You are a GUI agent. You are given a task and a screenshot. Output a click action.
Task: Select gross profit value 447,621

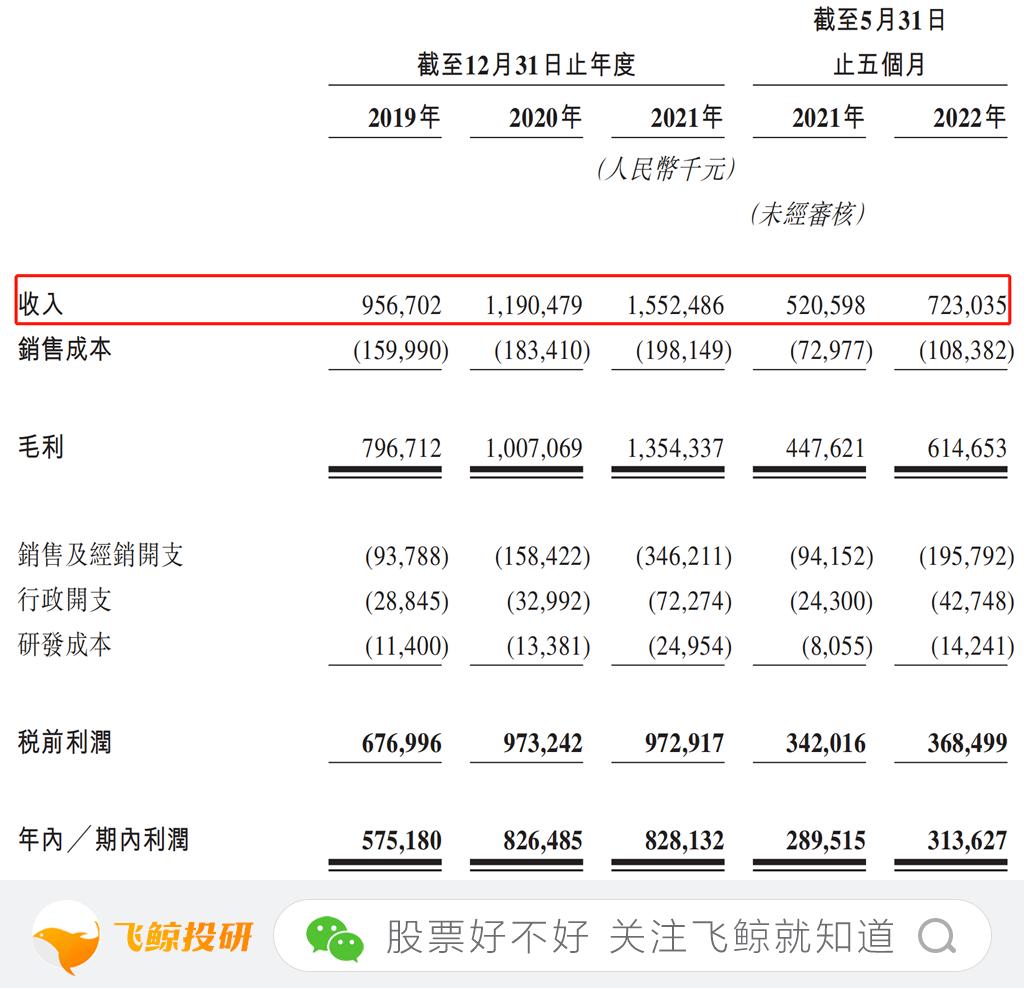825,449
